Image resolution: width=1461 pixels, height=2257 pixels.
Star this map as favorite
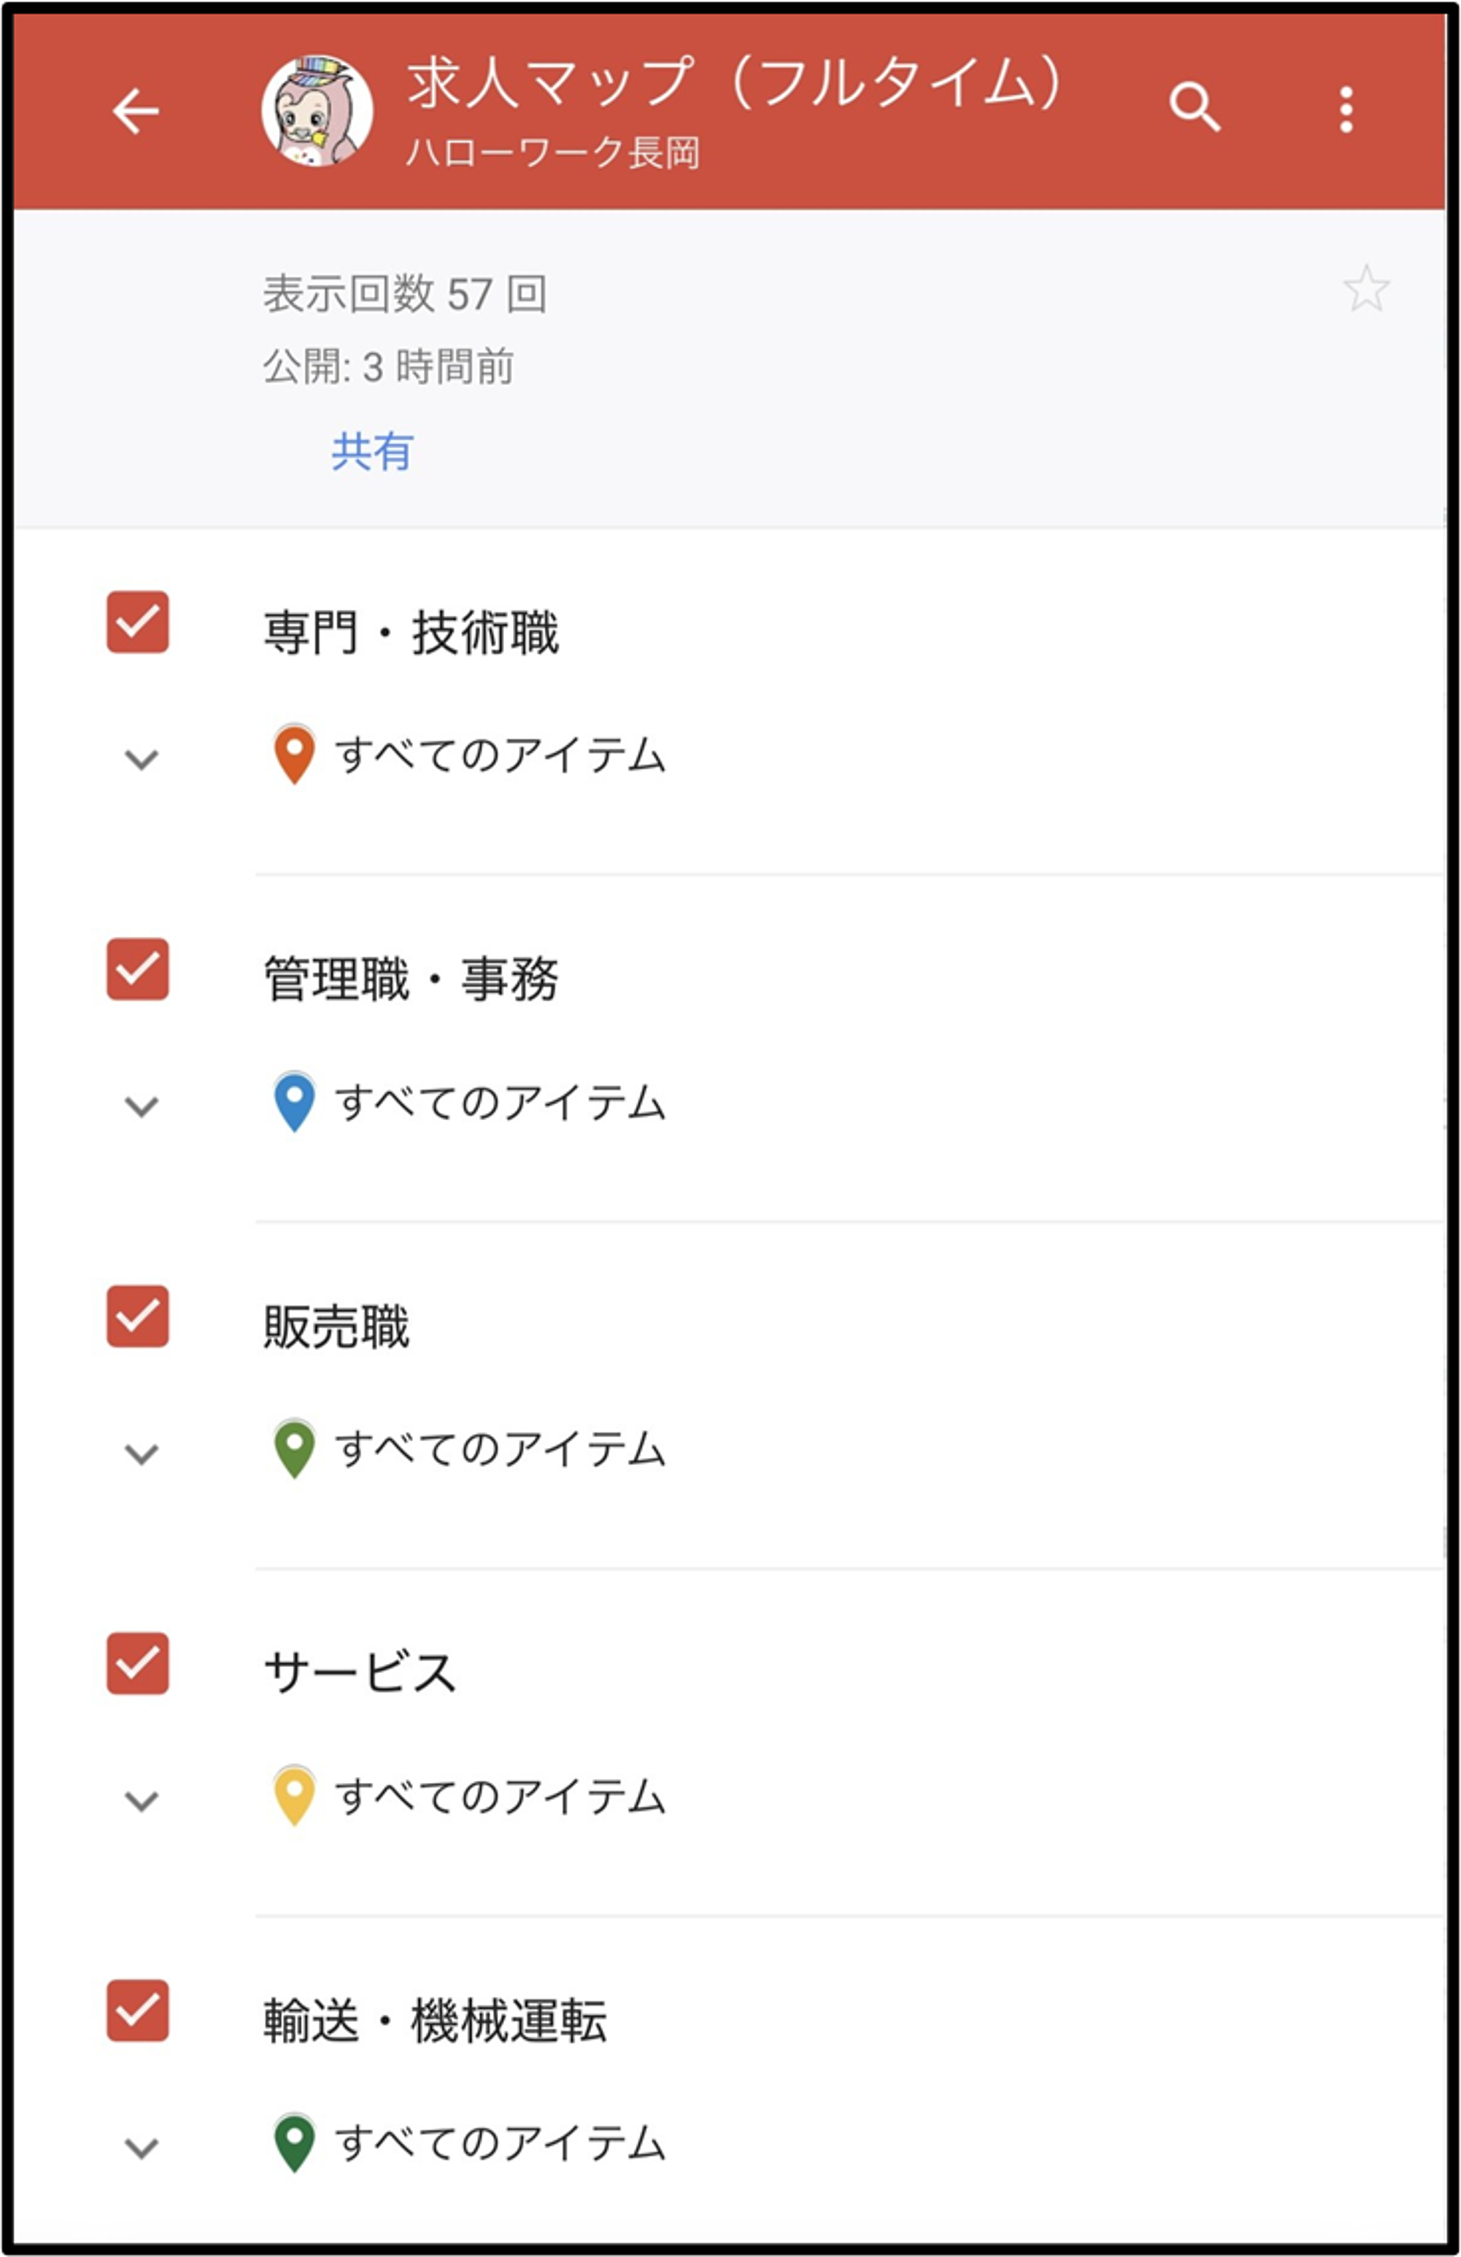point(1365,290)
